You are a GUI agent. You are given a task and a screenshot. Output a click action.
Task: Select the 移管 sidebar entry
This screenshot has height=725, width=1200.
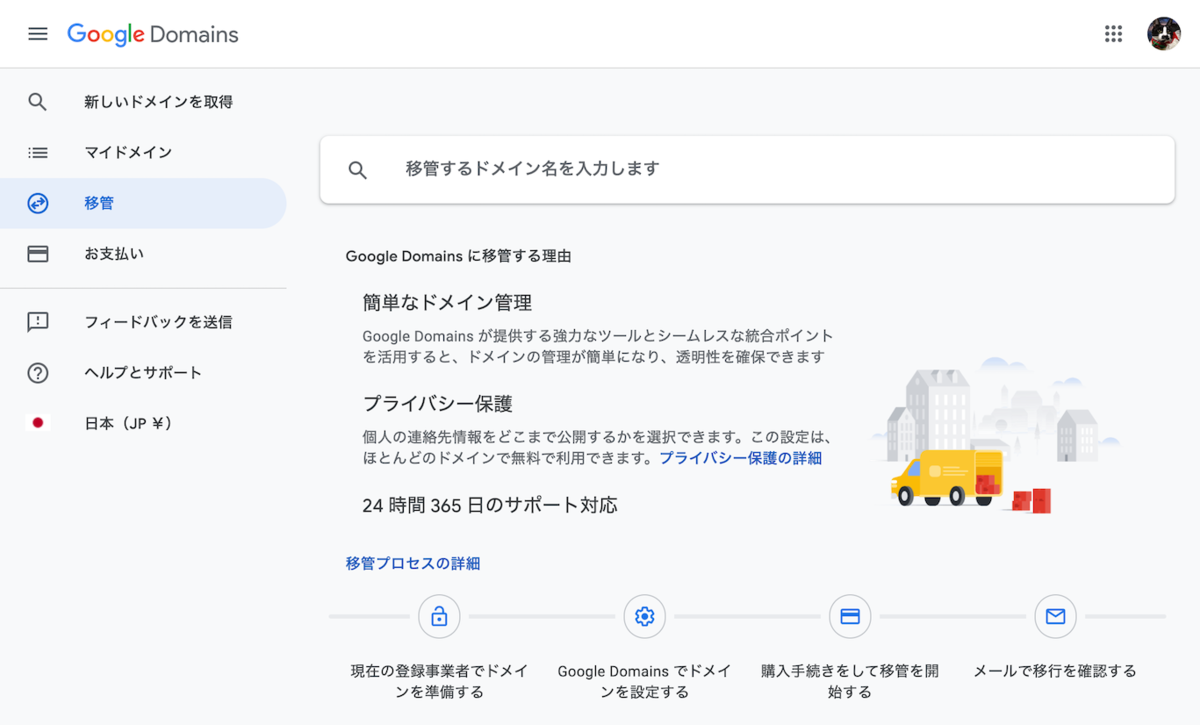[x=97, y=202]
